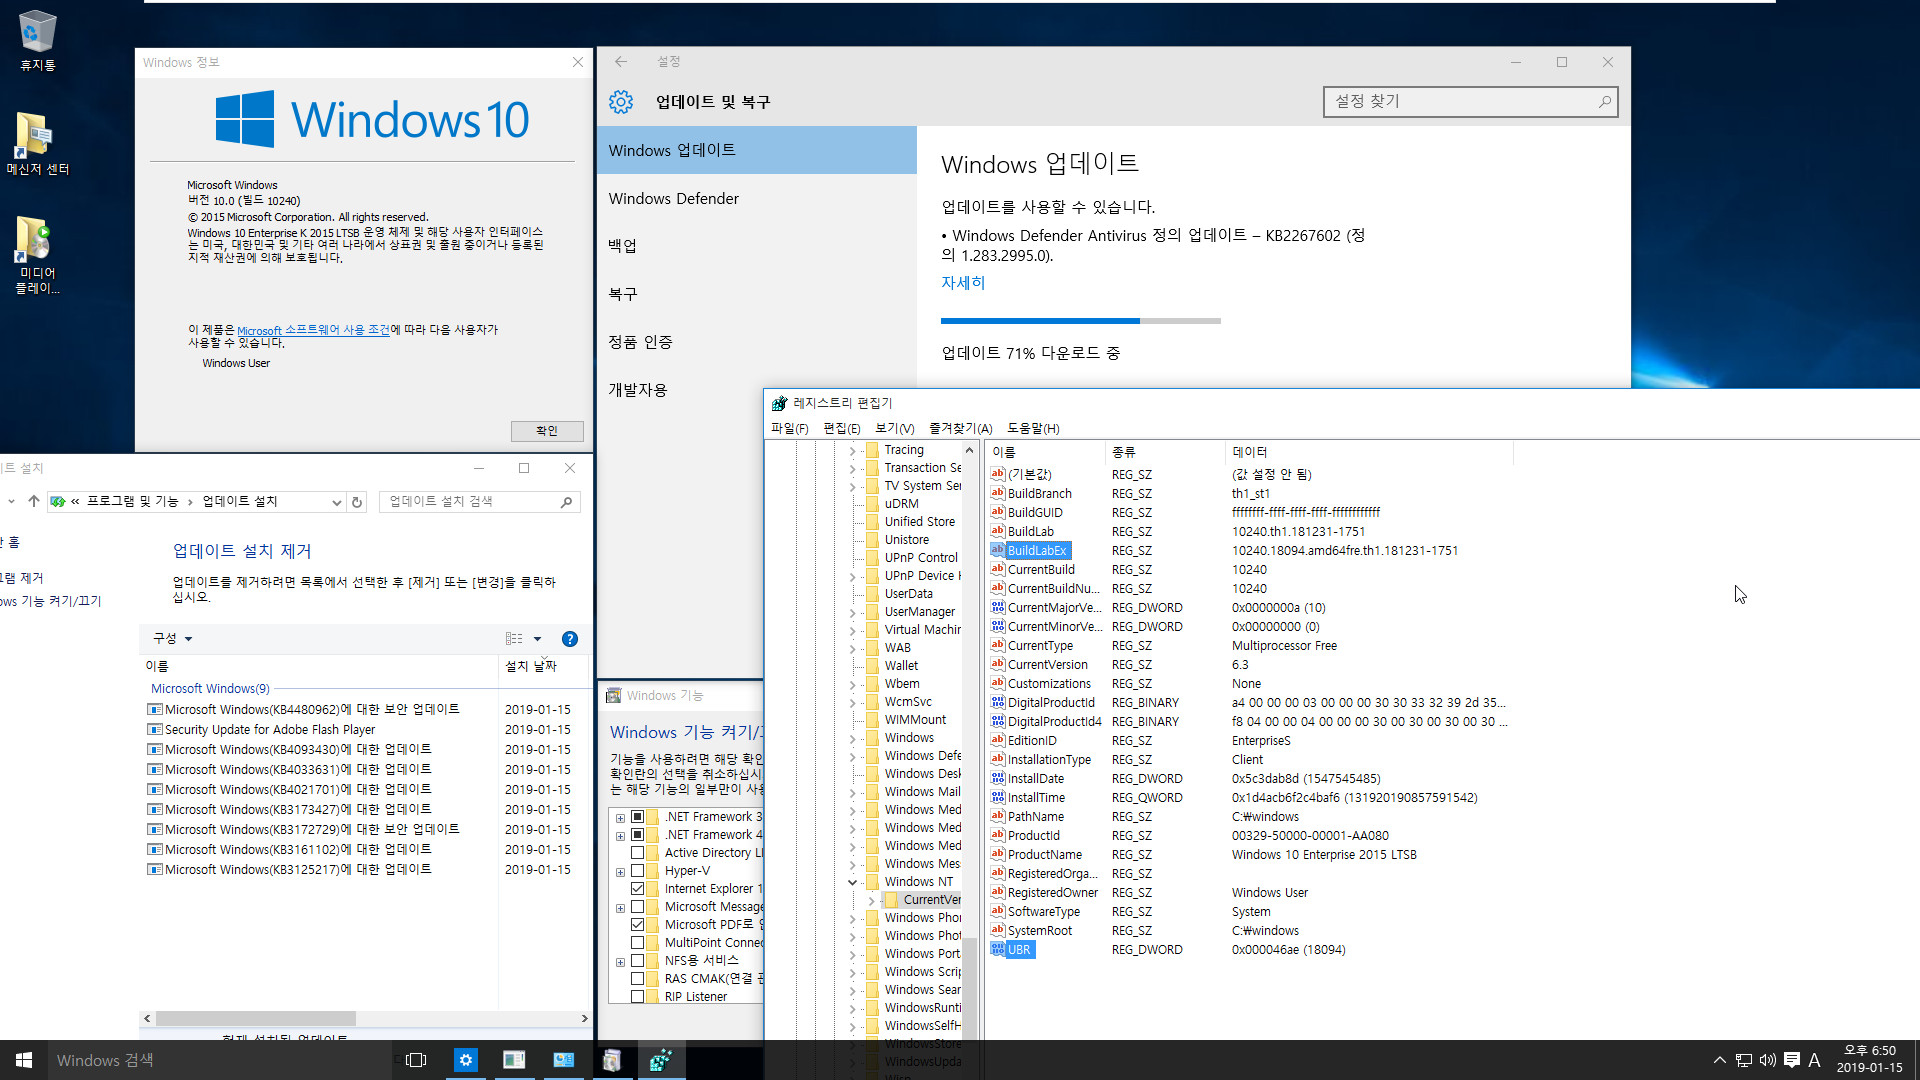Toggle the .NET Framework 3.5 checkbox
Image resolution: width=1920 pixels, height=1080 pixels.
637,817
